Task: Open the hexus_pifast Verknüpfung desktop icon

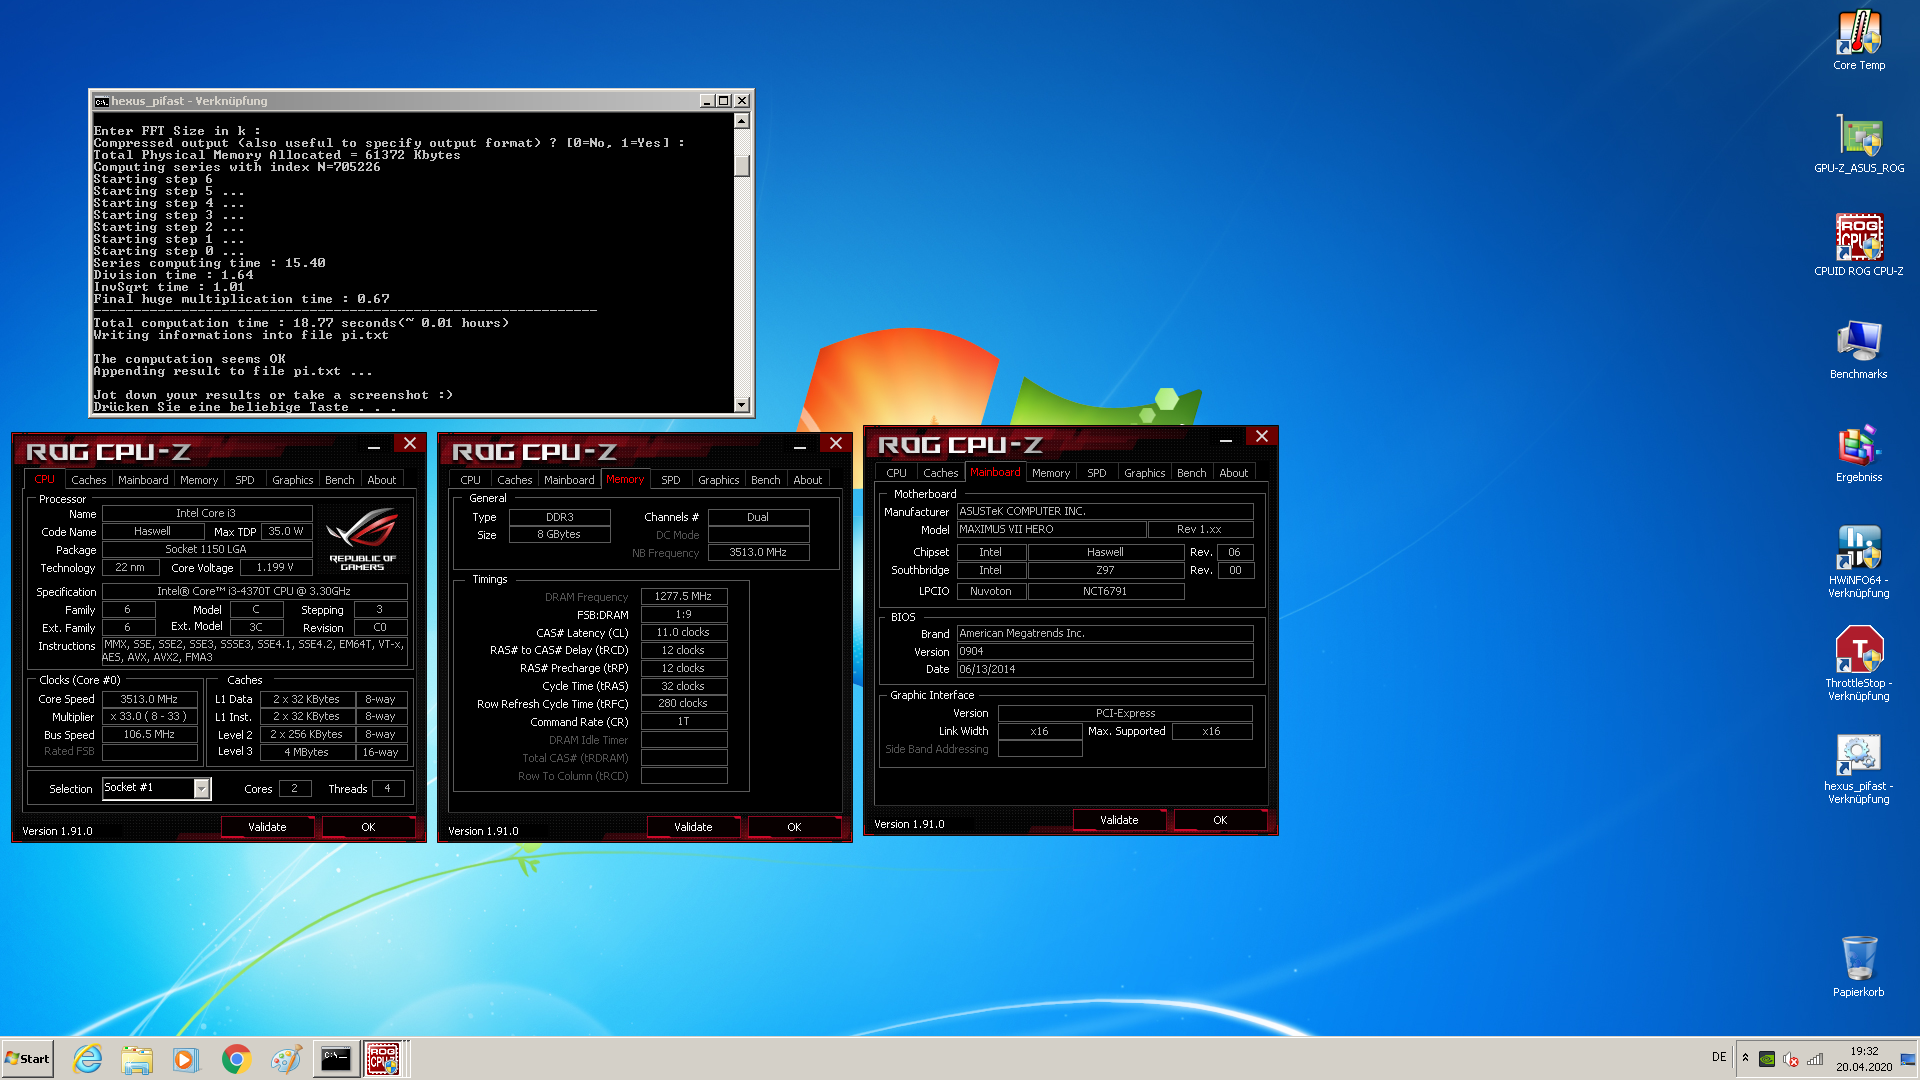Action: [1859, 768]
